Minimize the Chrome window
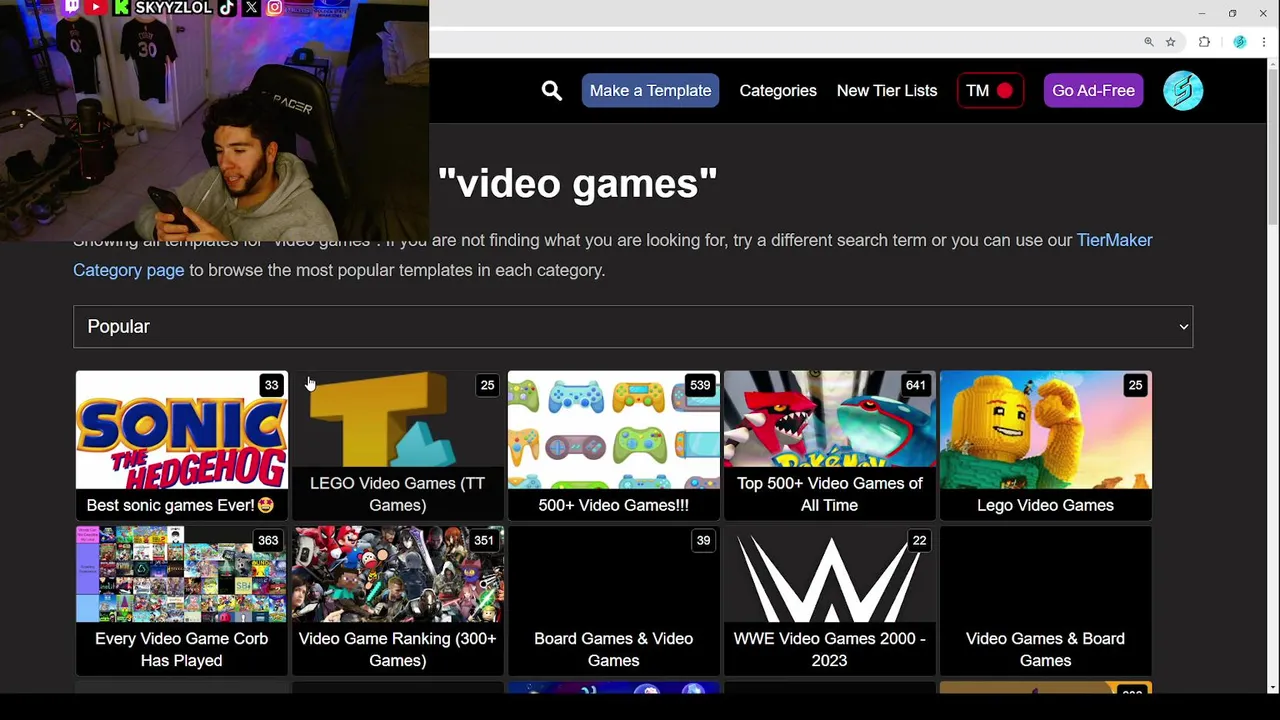This screenshot has height=720, width=1280. [x=1201, y=13]
